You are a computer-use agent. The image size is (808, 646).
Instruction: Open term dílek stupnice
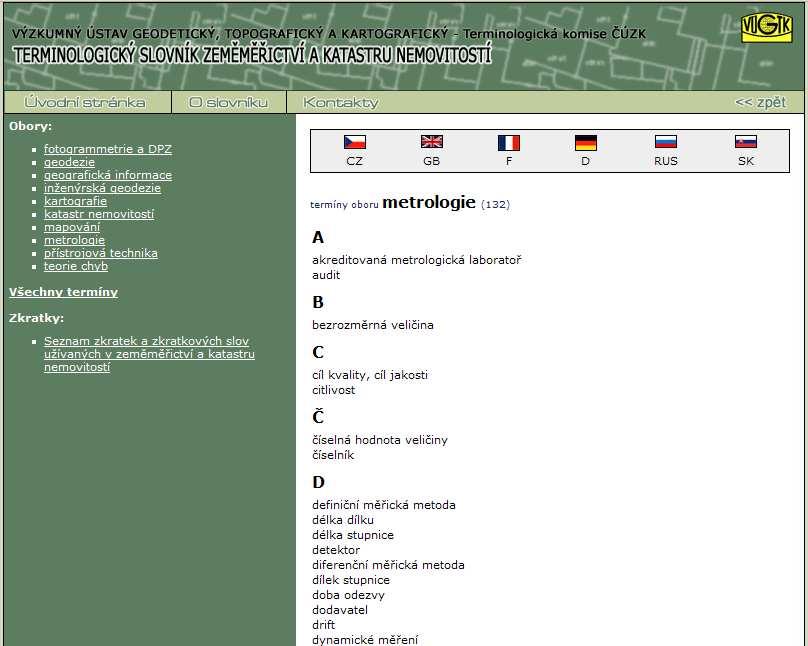[351, 580]
